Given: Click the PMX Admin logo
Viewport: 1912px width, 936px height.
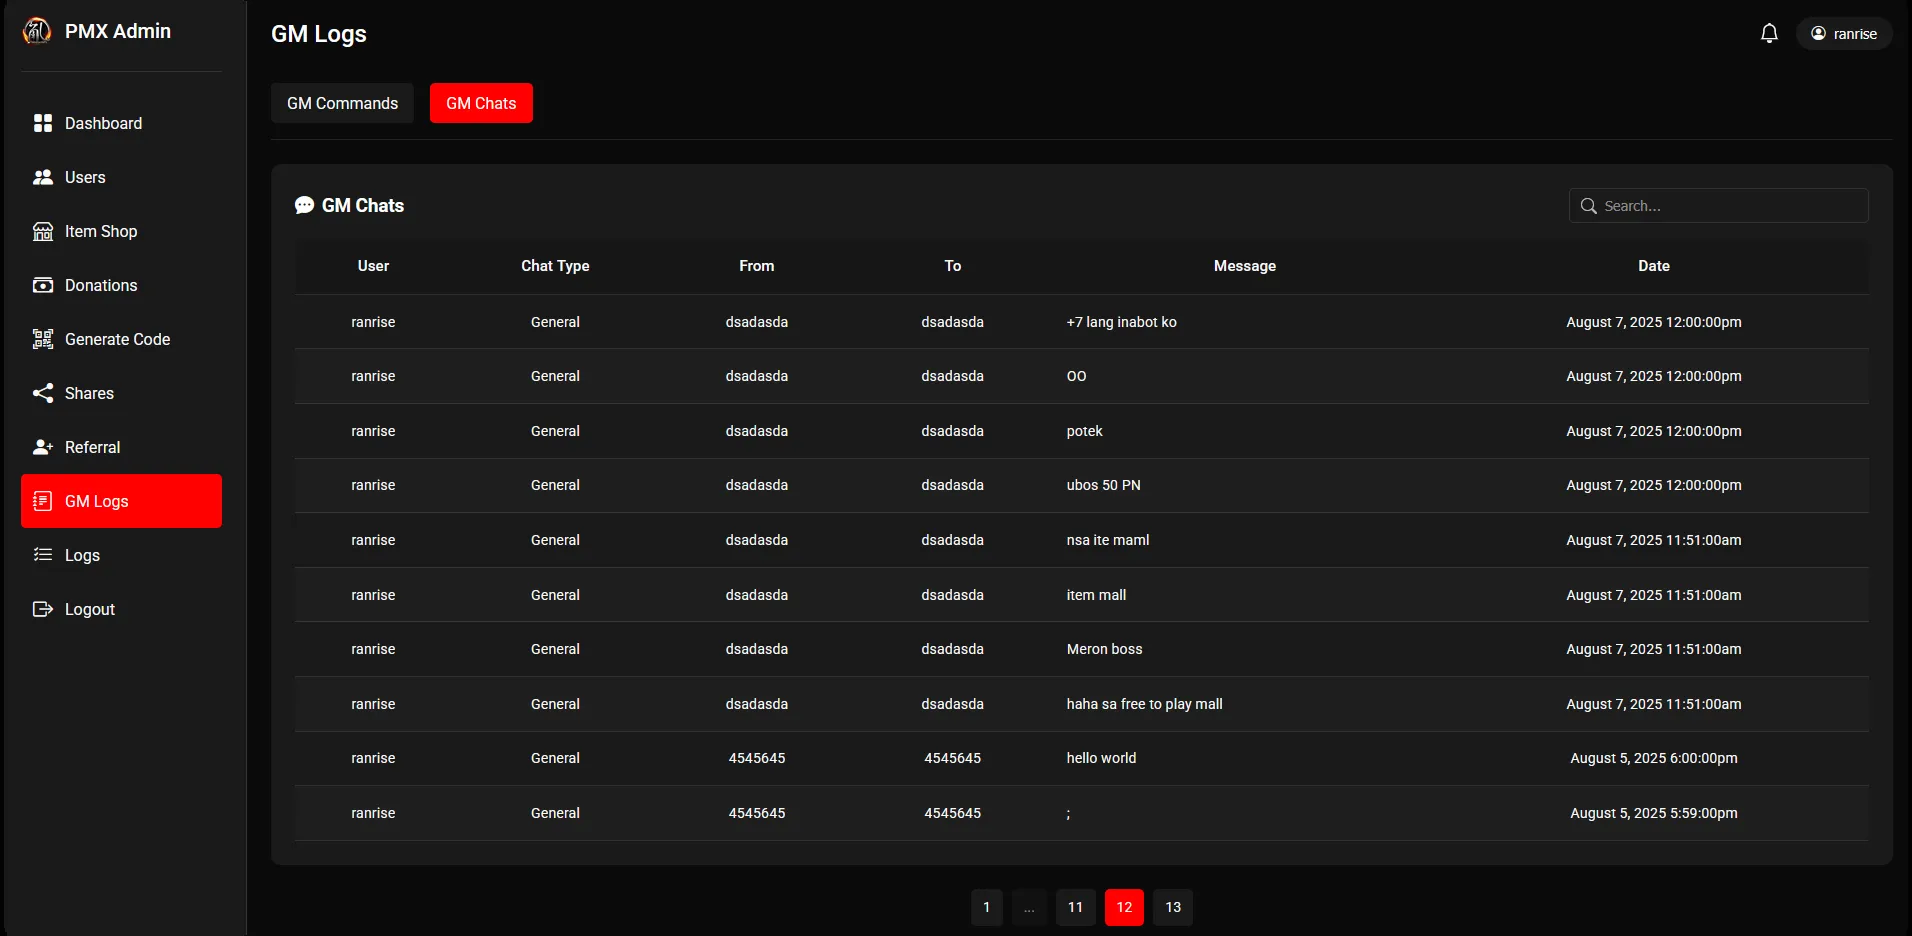Looking at the screenshot, I should [37, 32].
